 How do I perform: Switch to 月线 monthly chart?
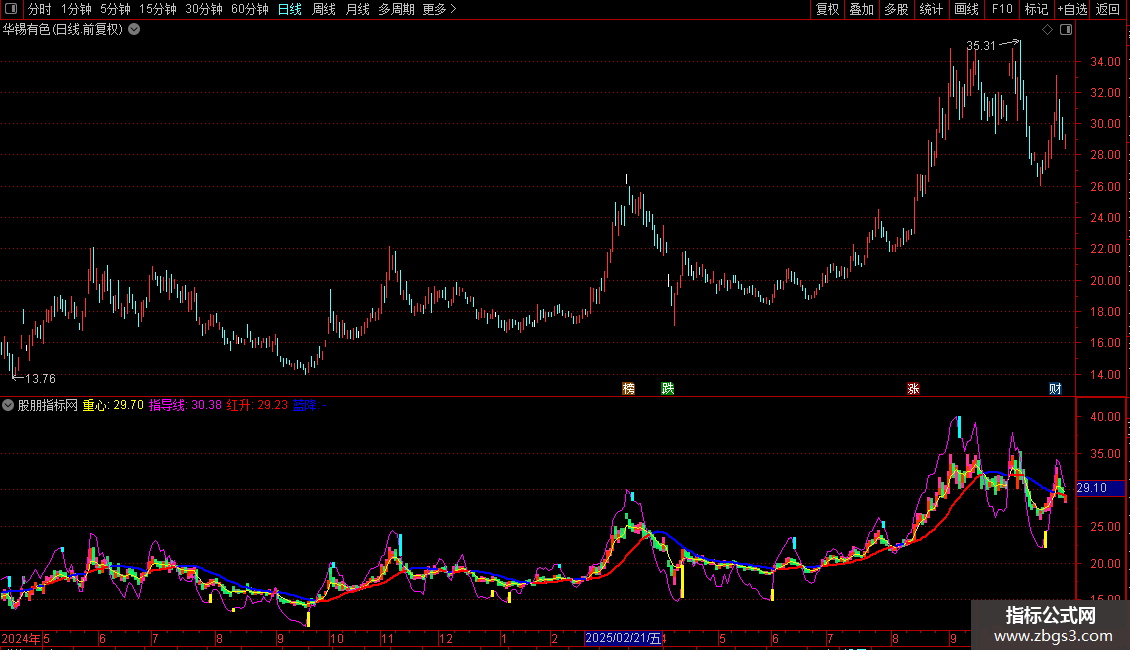[357, 9]
